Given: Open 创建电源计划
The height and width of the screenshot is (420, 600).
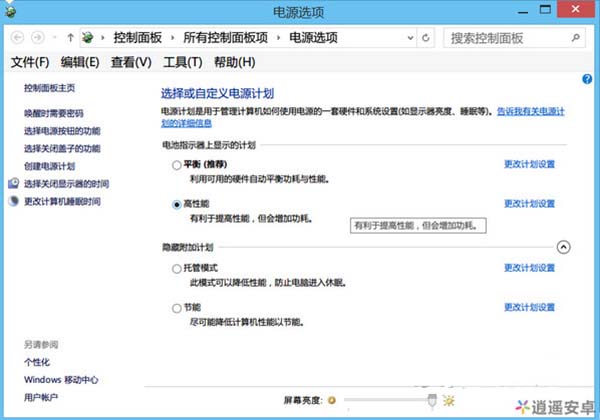Looking at the screenshot, I should 49,166.
